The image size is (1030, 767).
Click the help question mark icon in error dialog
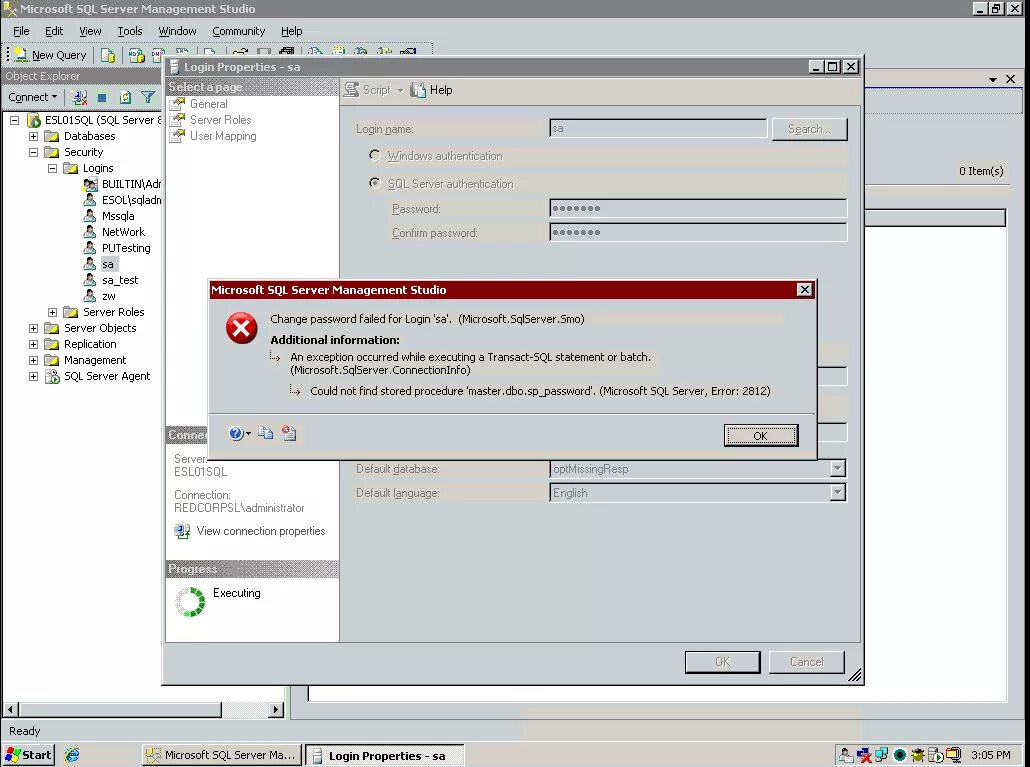pos(236,433)
